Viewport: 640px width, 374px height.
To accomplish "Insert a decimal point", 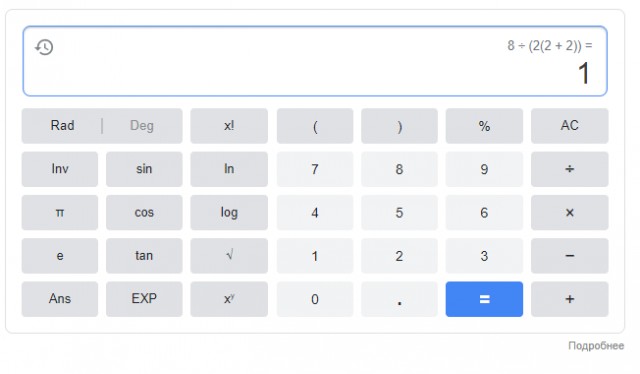I will [x=399, y=299].
